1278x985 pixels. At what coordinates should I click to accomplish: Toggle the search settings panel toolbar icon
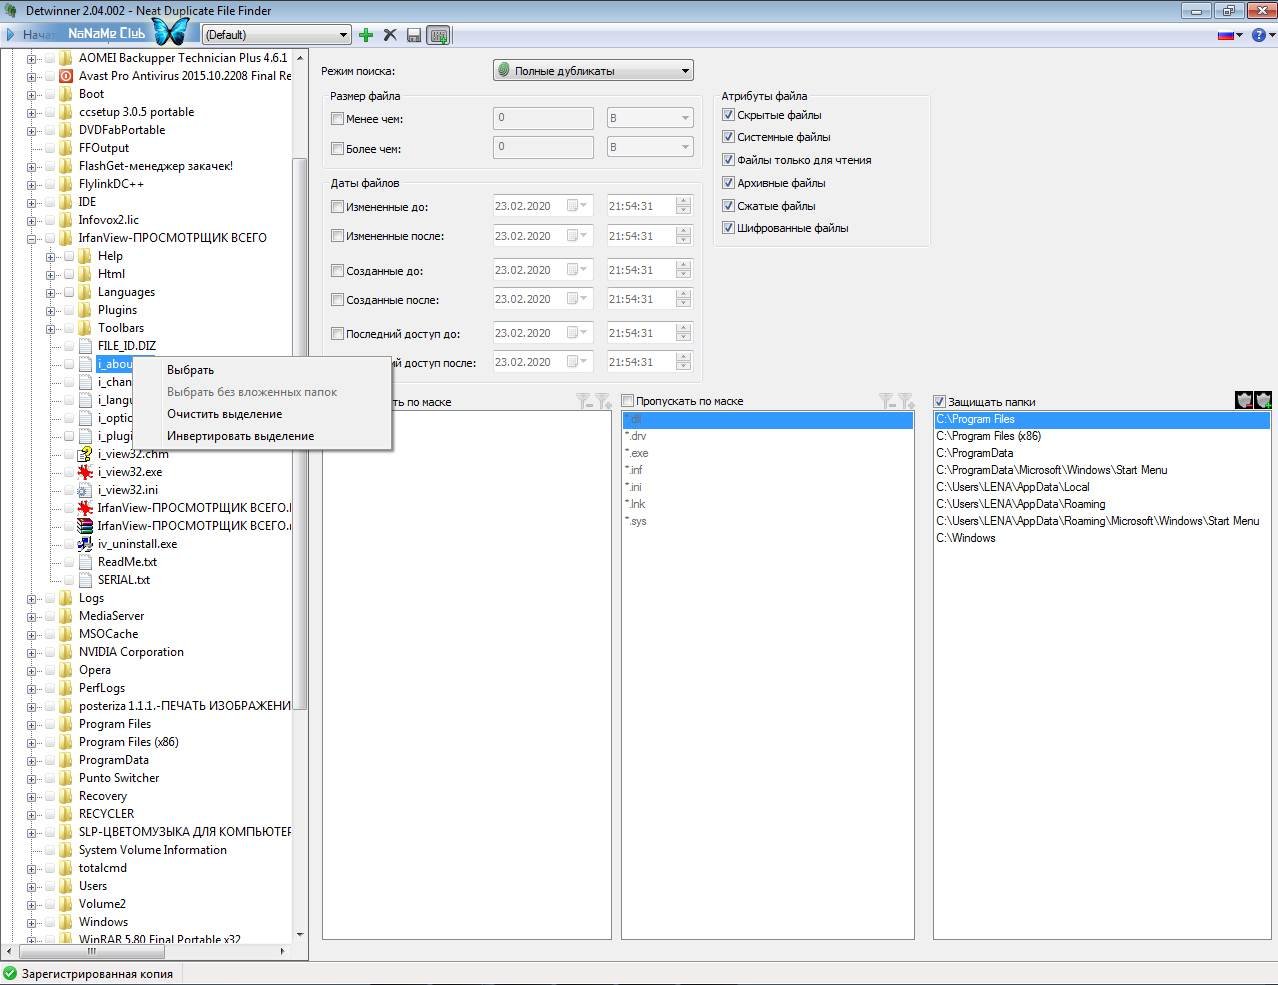(x=438, y=35)
